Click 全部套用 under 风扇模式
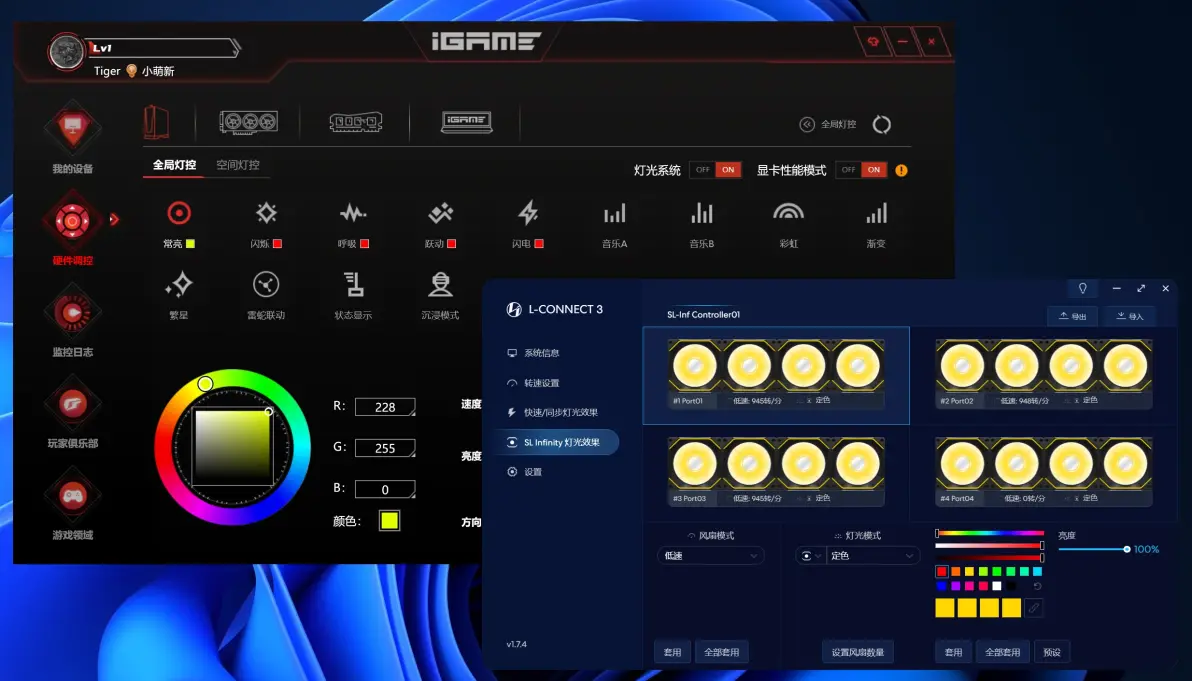1192x681 pixels. 721,652
